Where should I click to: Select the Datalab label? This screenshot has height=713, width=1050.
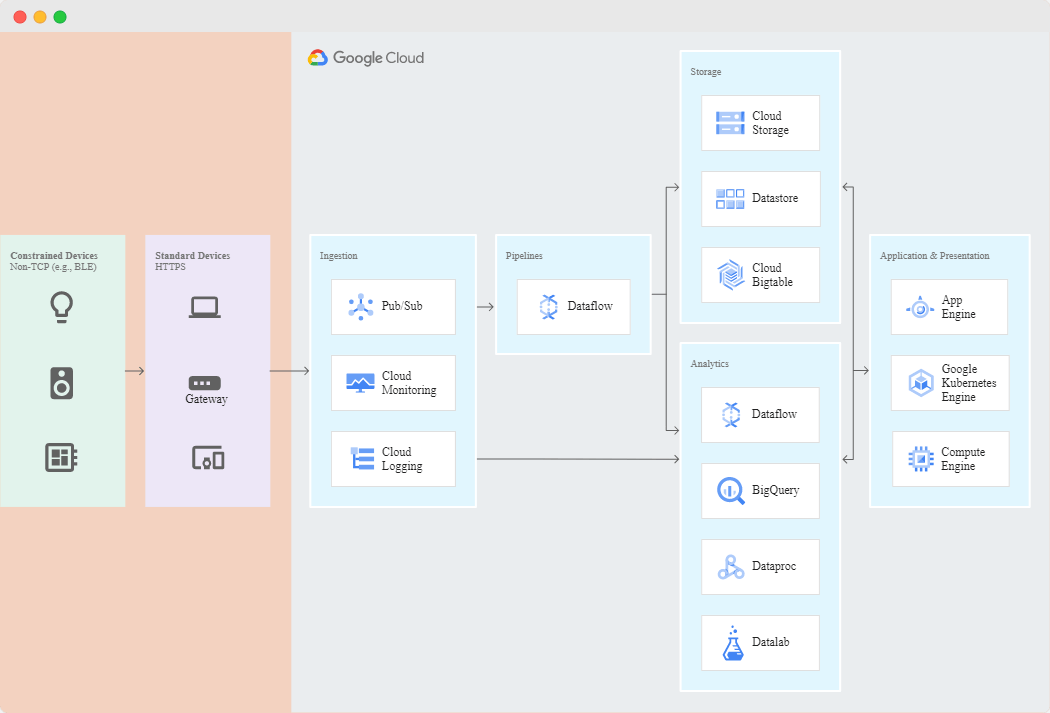pos(770,642)
